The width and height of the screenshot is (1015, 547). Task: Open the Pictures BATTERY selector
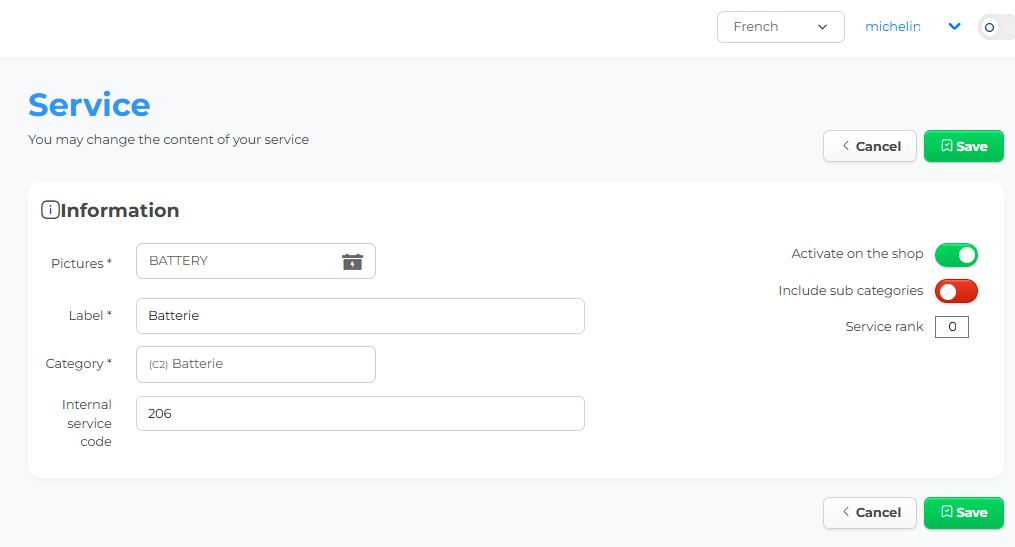pyautogui.click(x=256, y=261)
